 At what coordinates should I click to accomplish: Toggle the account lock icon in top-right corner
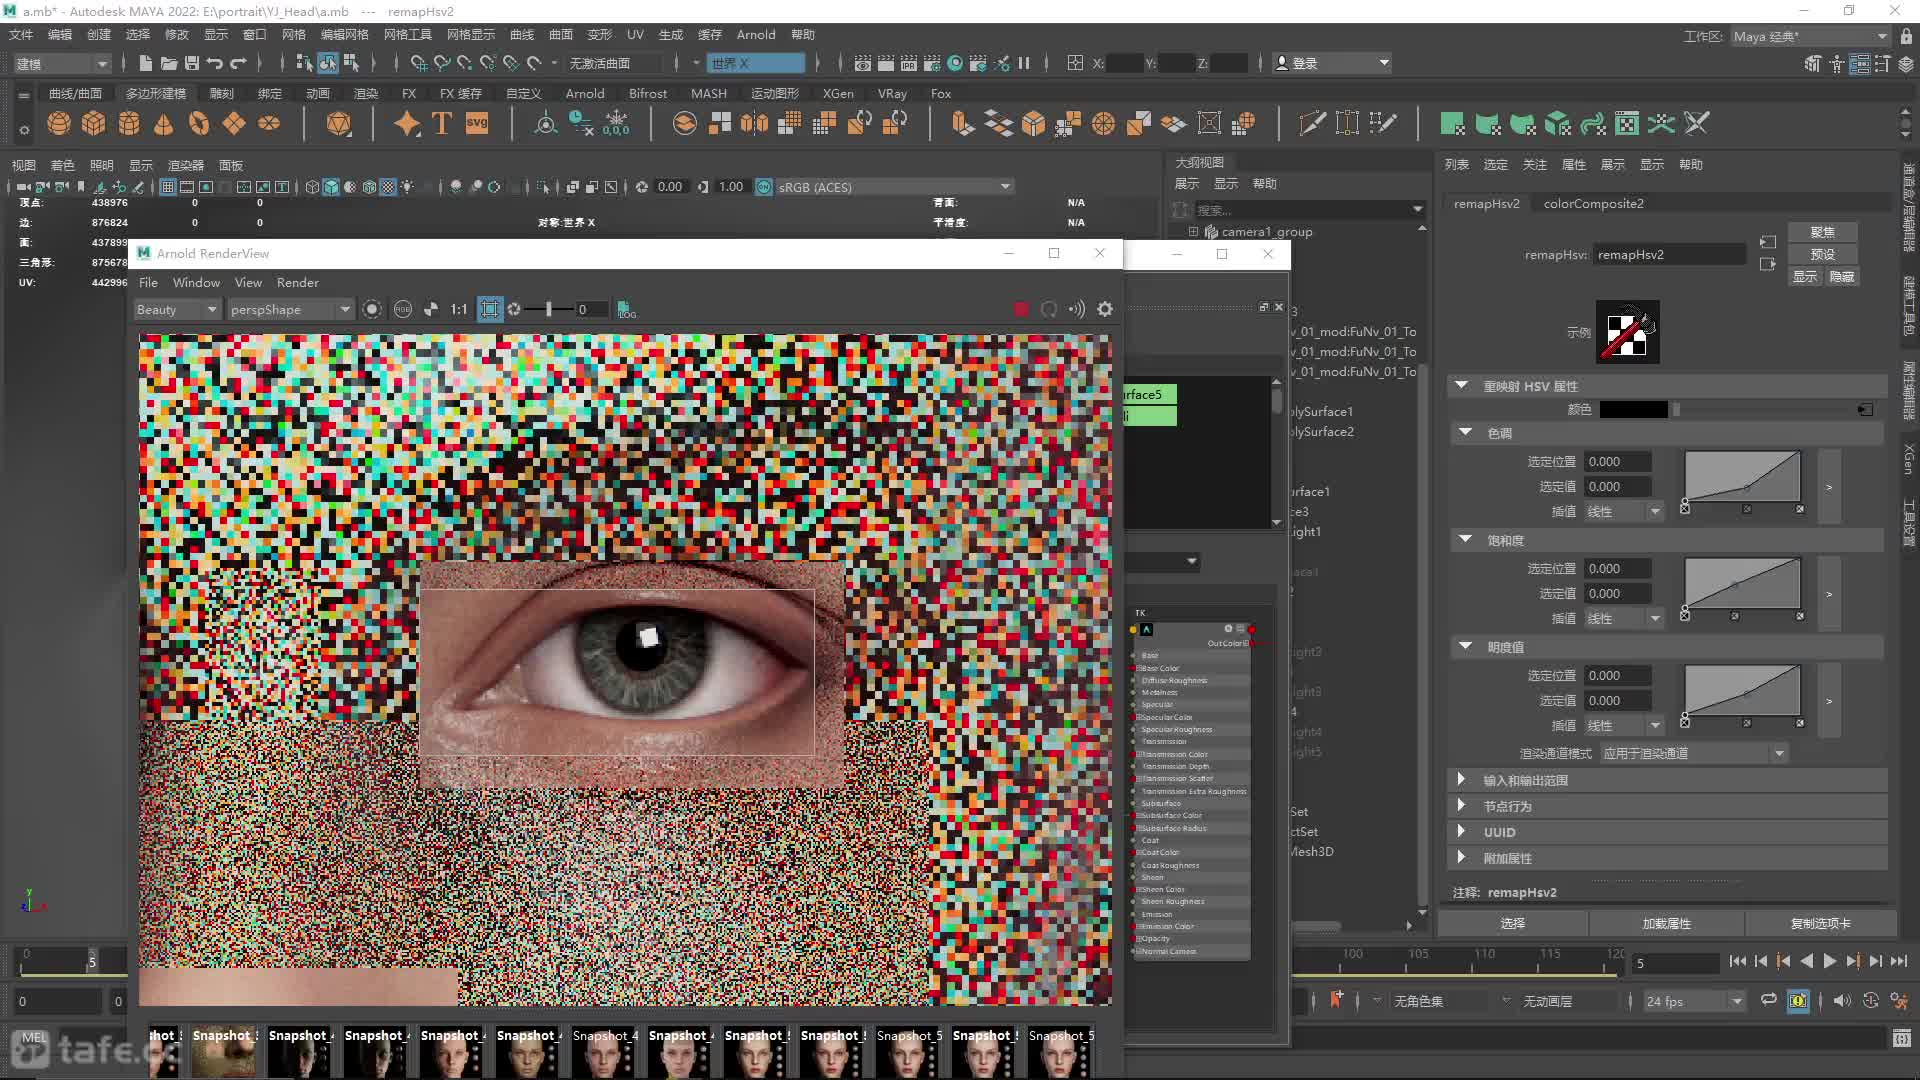click(x=1906, y=36)
